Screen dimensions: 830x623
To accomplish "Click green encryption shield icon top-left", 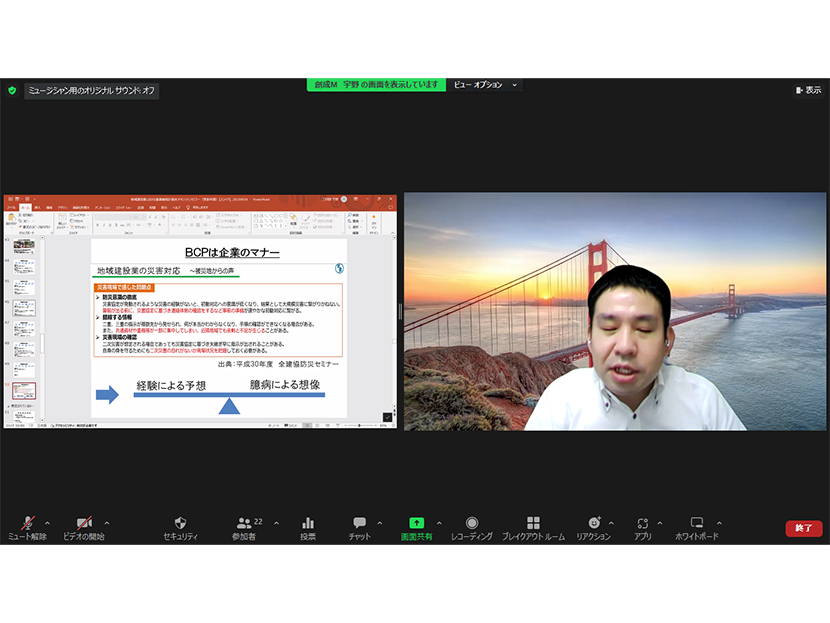I will click(x=12, y=90).
